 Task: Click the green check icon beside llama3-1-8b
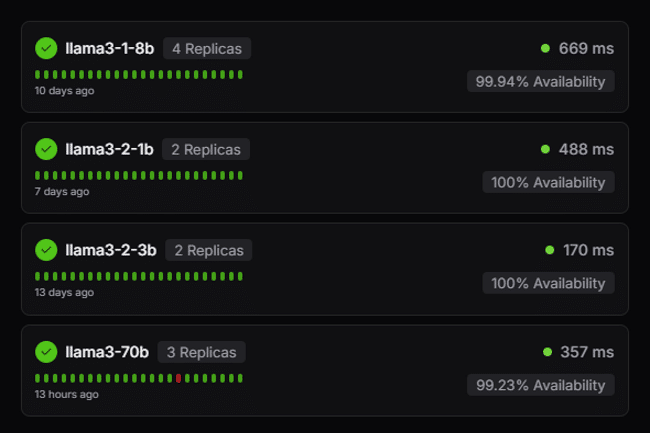[46, 48]
